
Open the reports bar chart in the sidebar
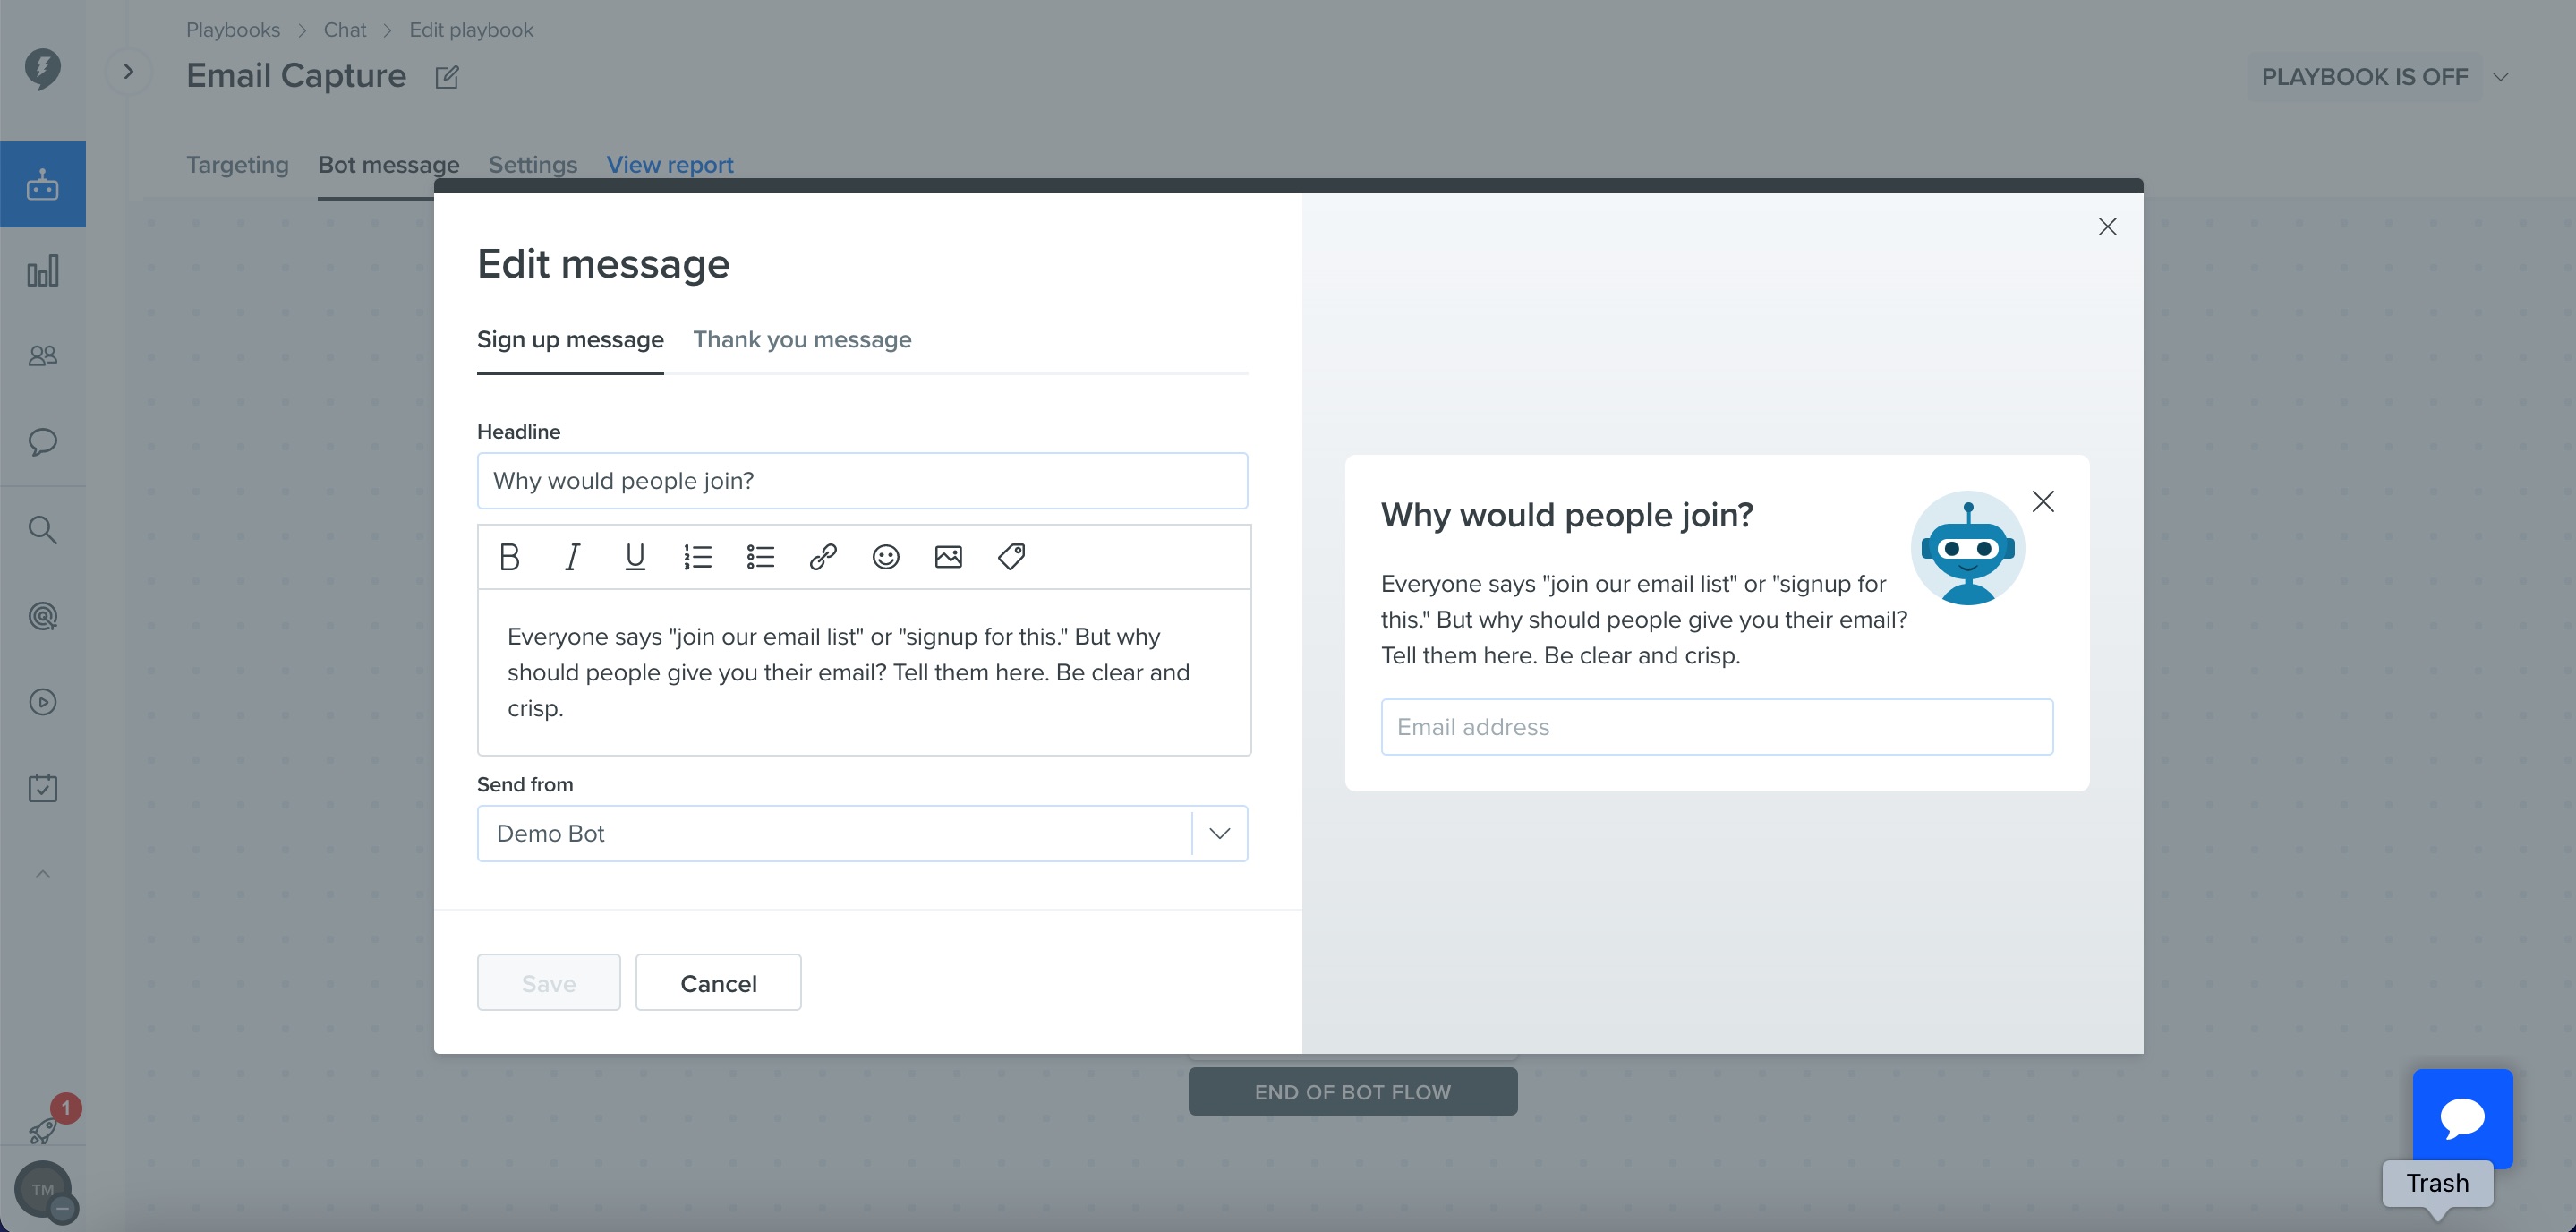click(x=43, y=271)
